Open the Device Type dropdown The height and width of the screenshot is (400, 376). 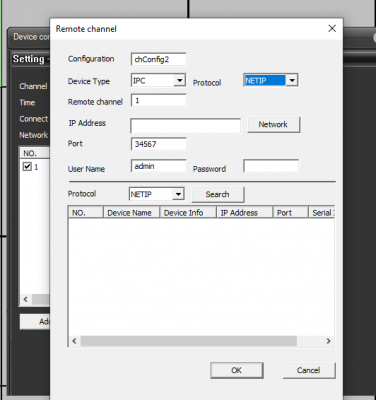(x=180, y=80)
